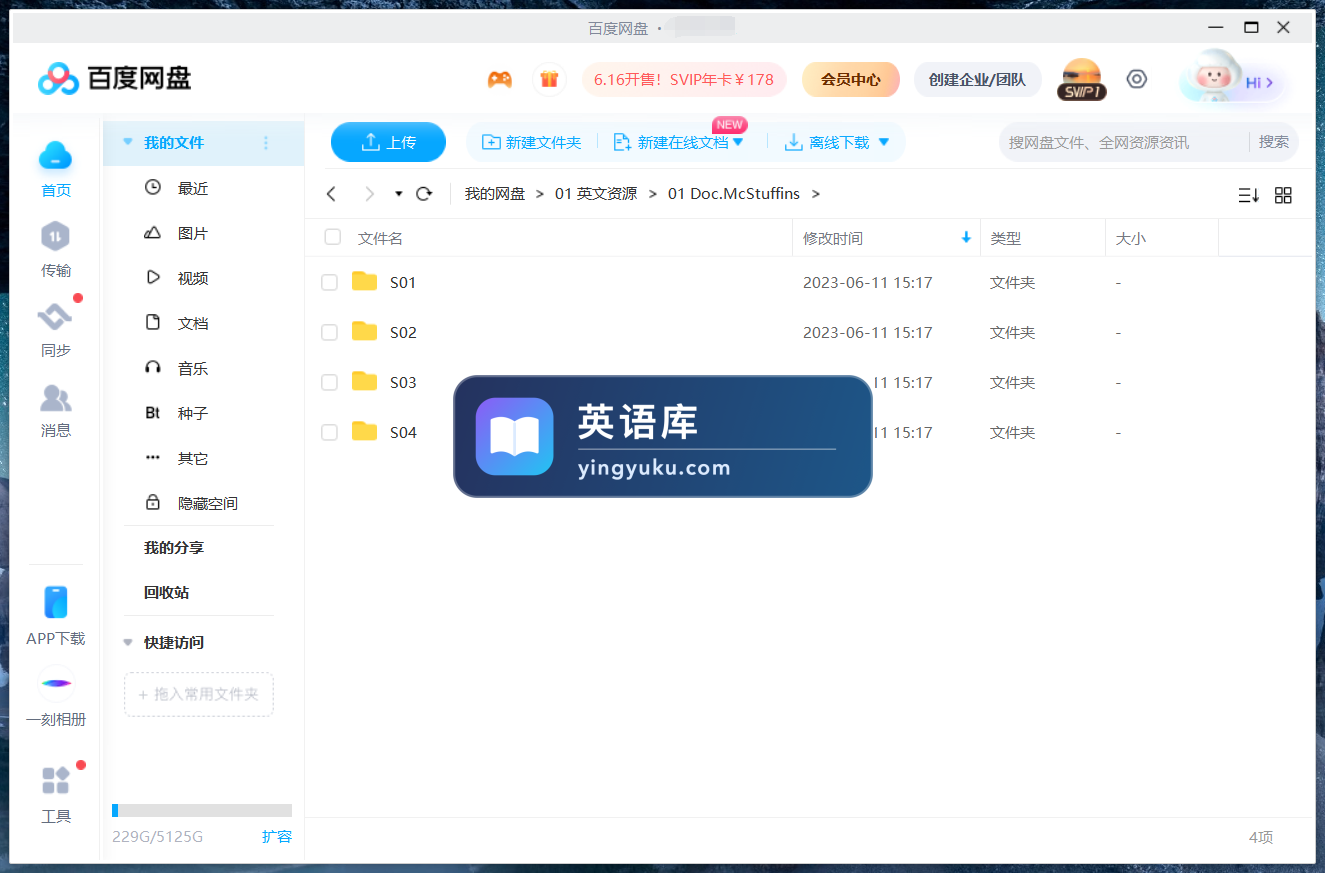
Task: Open 一刻相册 album
Action: click(56, 697)
